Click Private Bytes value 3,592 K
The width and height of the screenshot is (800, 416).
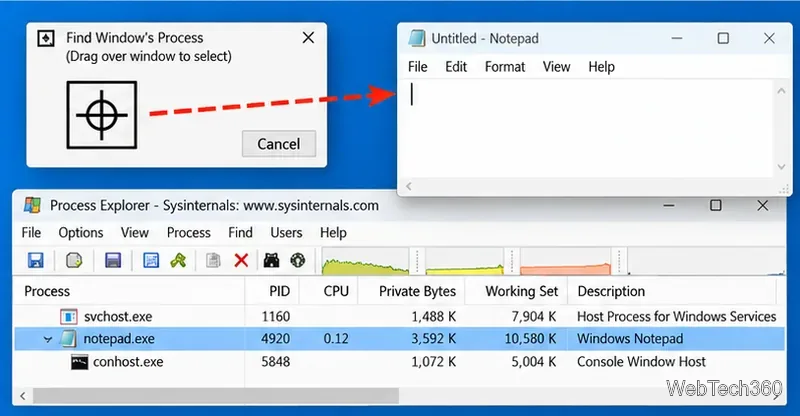pyautogui.click(x=434, y=339)
